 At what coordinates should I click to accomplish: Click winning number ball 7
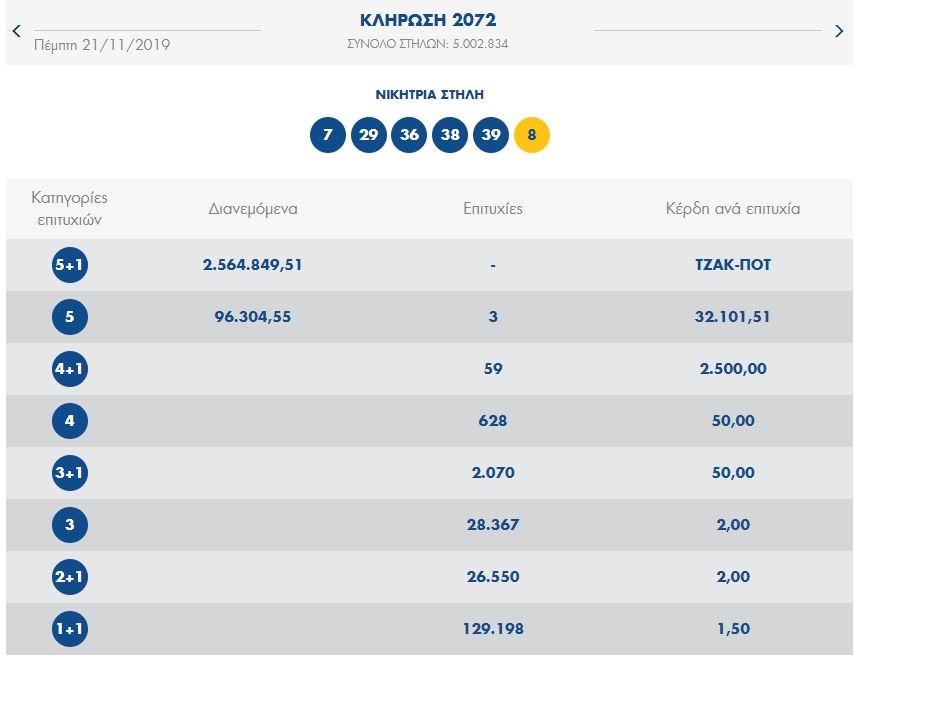pos(328,135)
